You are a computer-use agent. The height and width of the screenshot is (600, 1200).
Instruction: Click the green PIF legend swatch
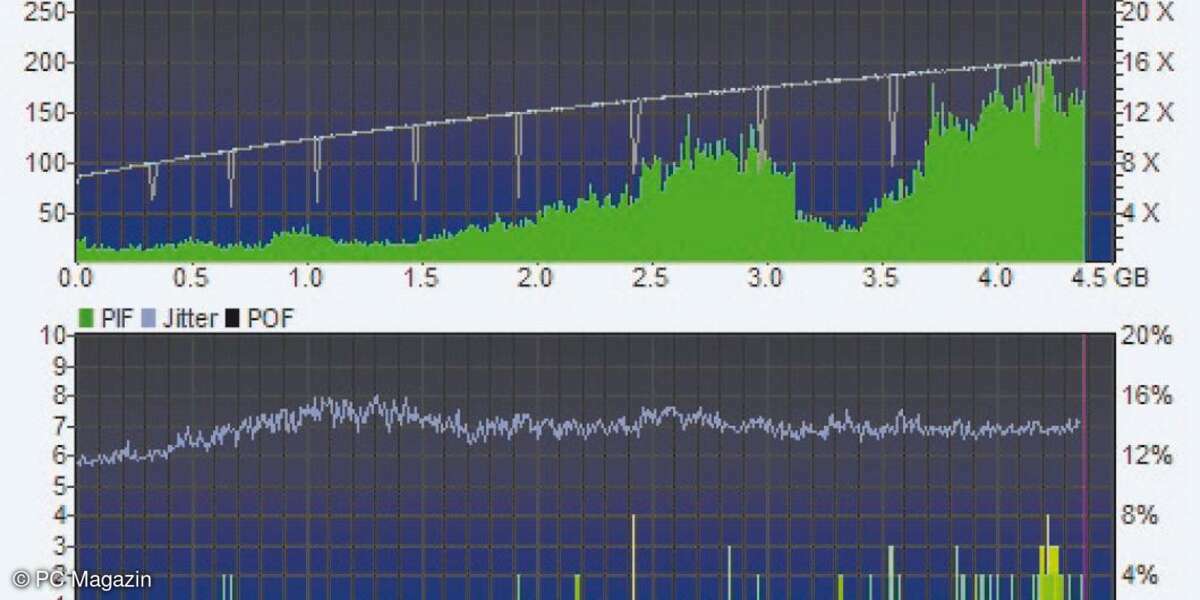point(85,319)
